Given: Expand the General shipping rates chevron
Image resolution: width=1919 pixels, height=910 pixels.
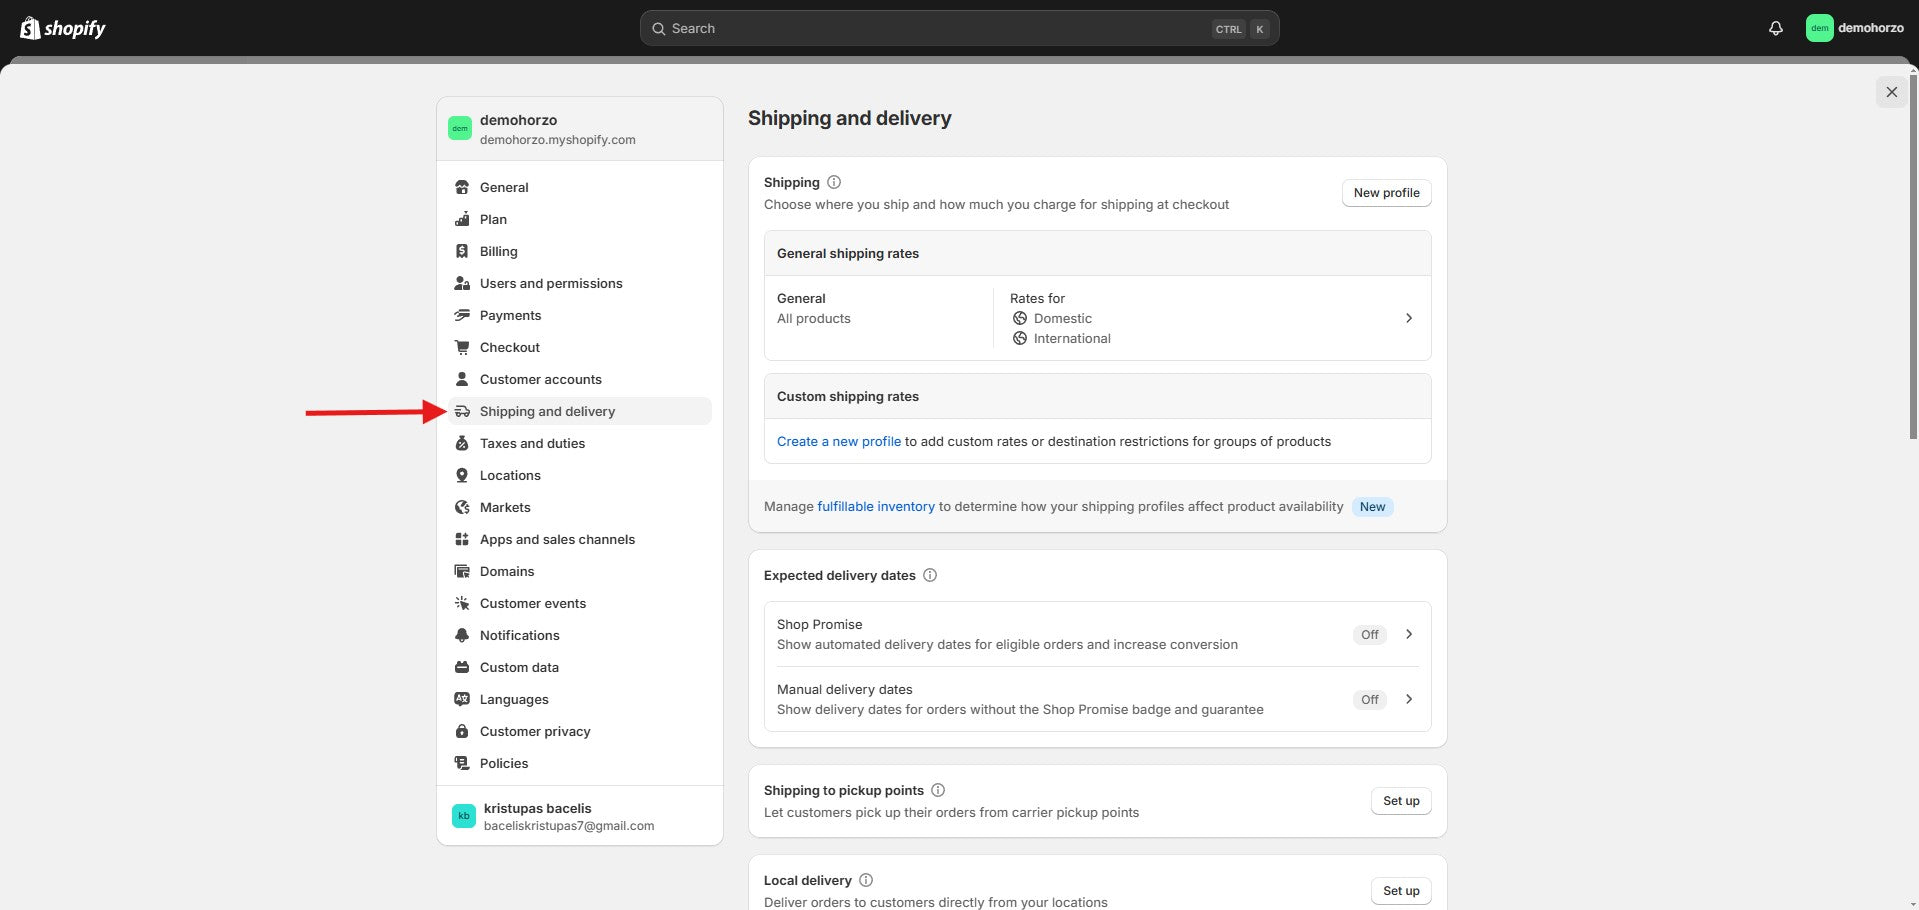Looking at the screenshot, I should [x=1408, y=318].
